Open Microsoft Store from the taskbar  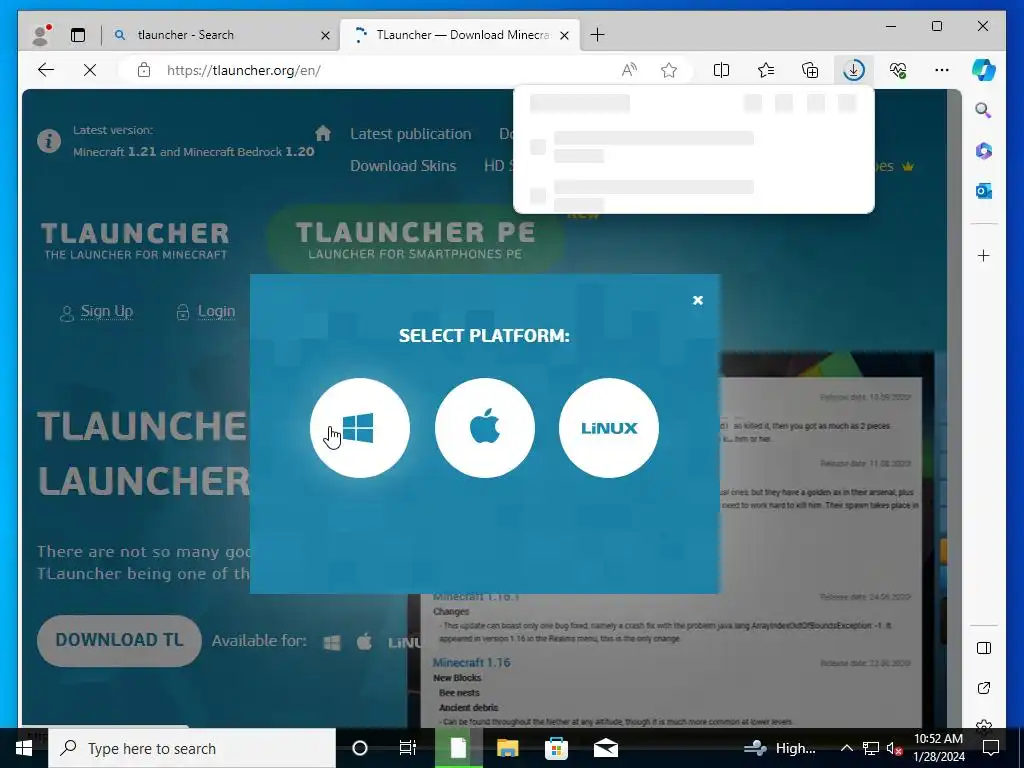coord(556,748)
